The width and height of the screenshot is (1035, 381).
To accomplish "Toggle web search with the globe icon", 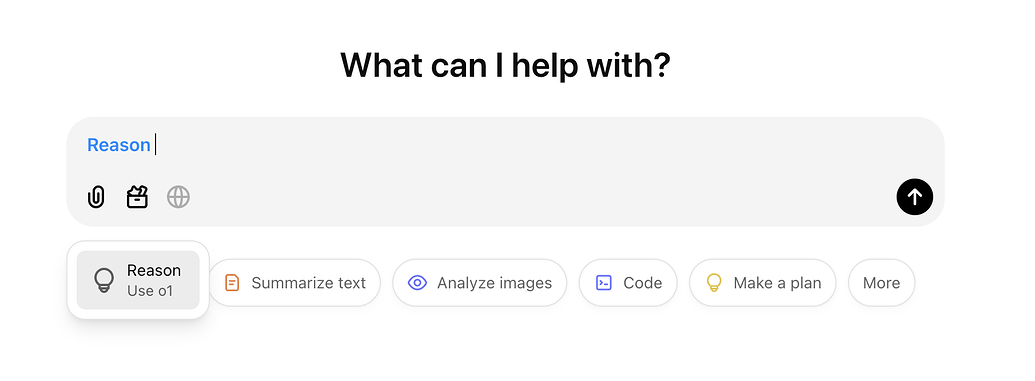I will point(178,197).
